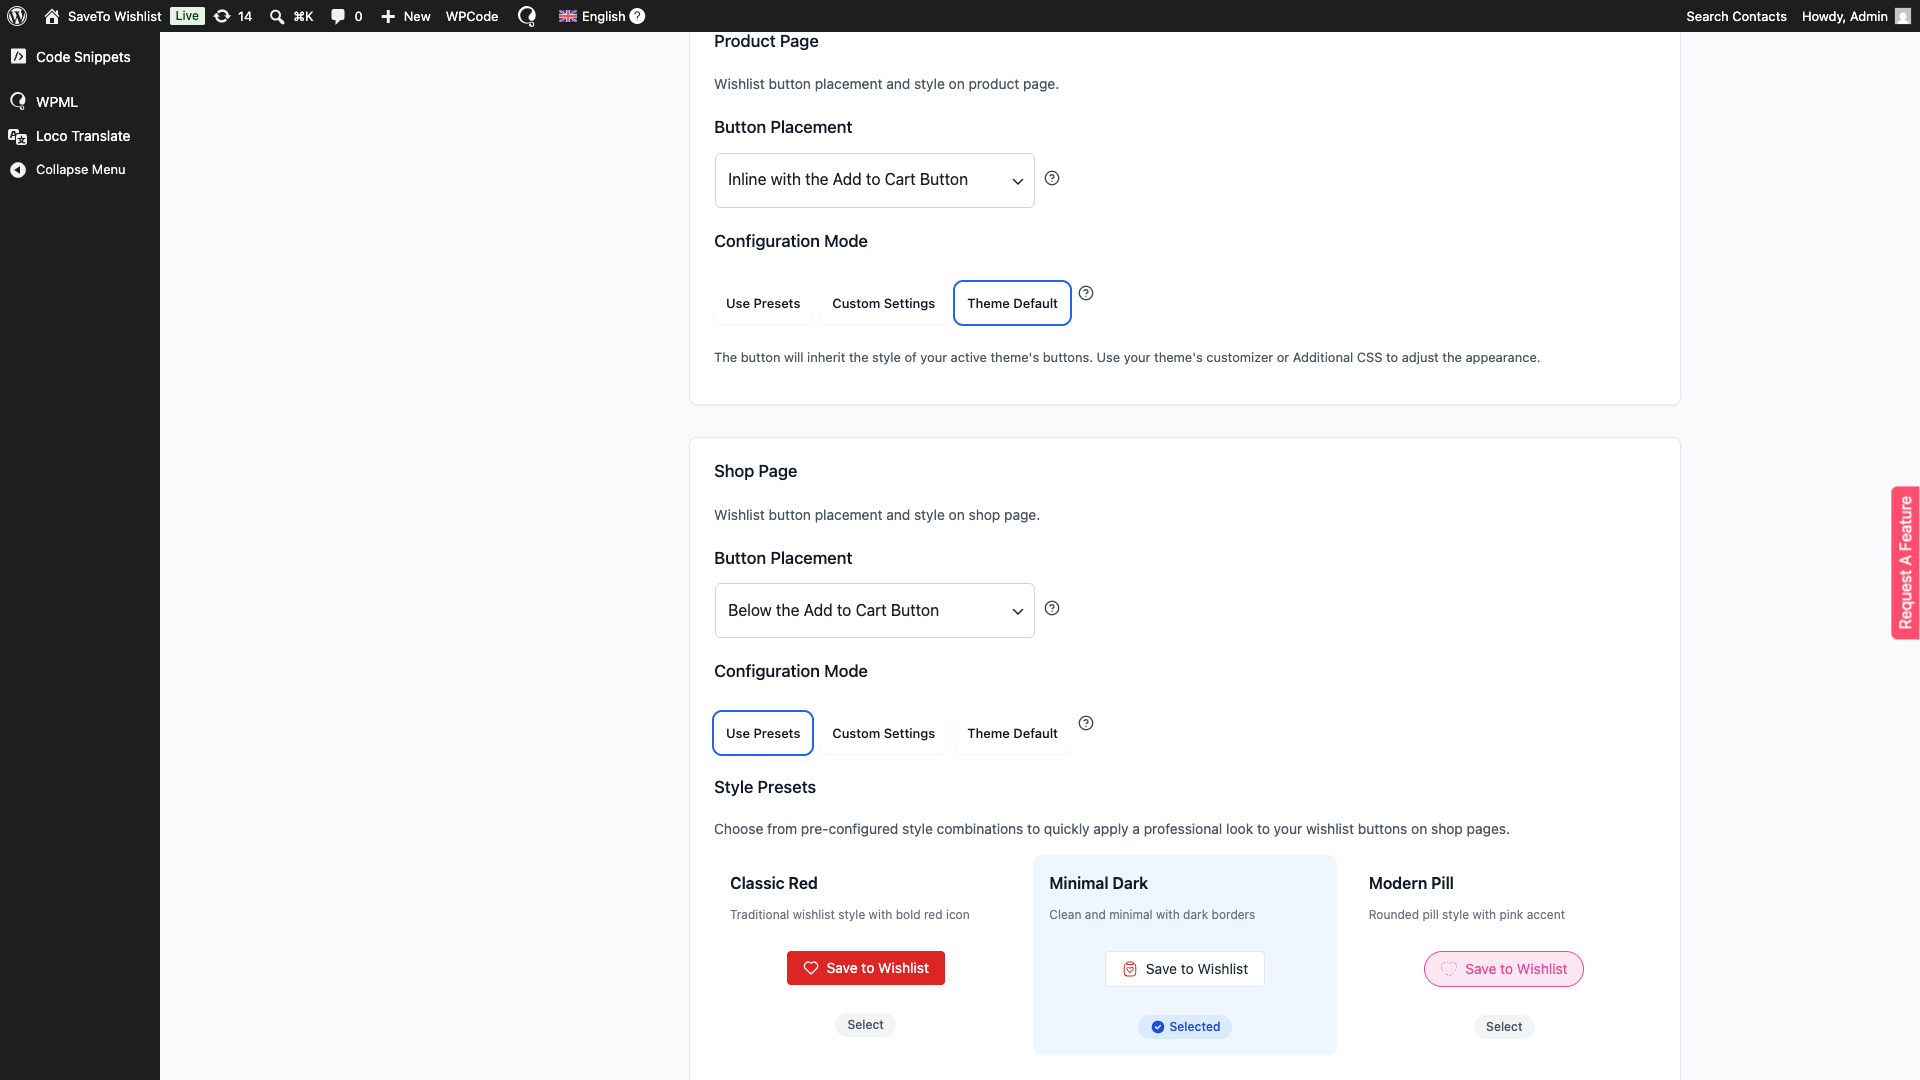Select Theme Default mode for Shop Page
Image resolution: width=1920 pixels, height=1080 pixels.
(1012, 733)
